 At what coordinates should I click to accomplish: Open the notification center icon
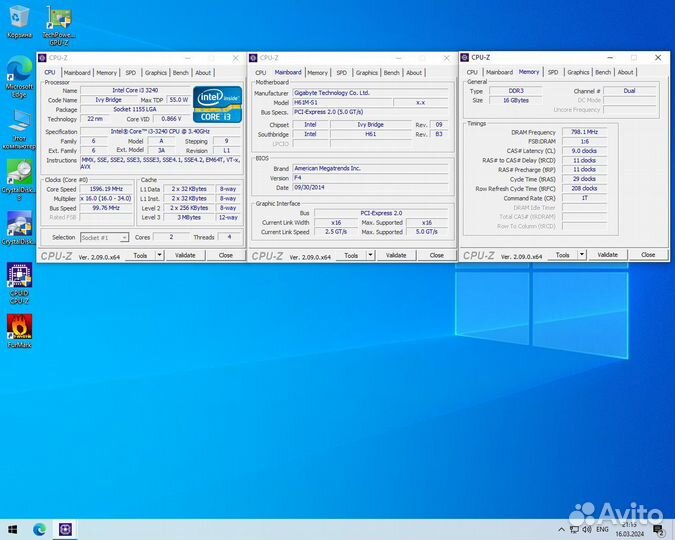(x=659, y=530)
